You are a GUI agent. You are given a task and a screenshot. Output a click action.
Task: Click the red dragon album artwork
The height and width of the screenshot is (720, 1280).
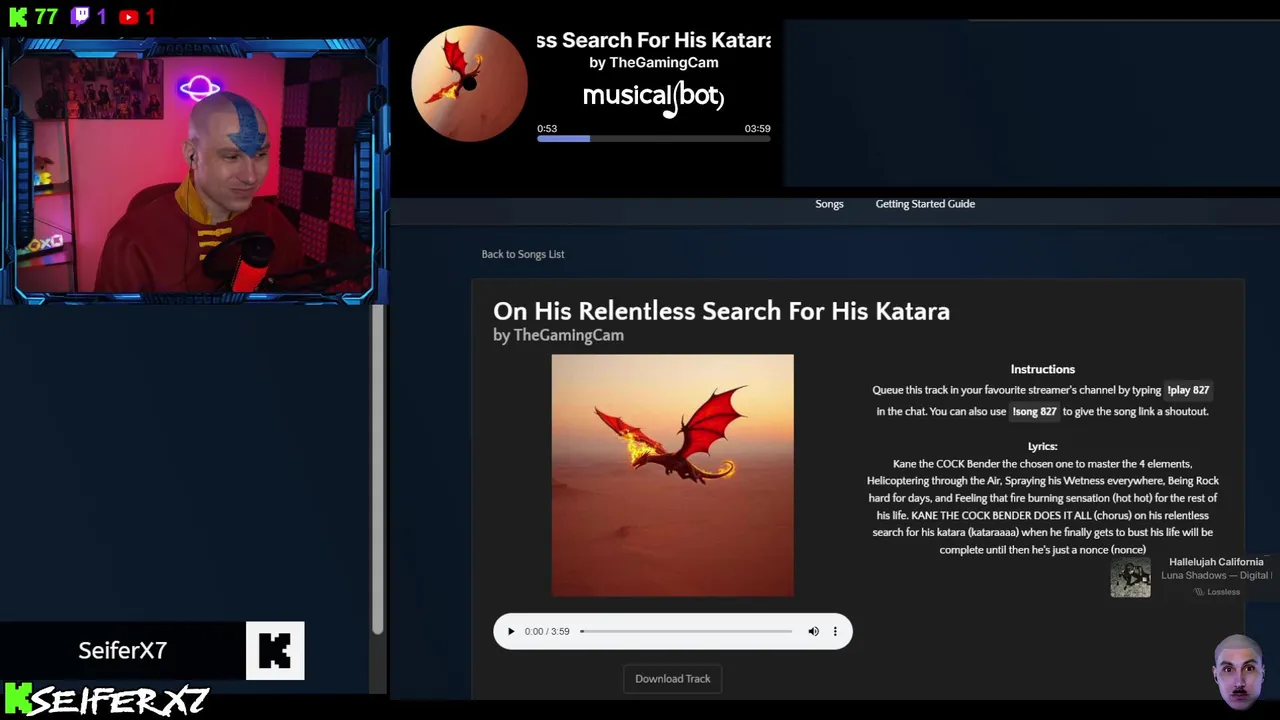pyautogui.click(x=672, y=475)
